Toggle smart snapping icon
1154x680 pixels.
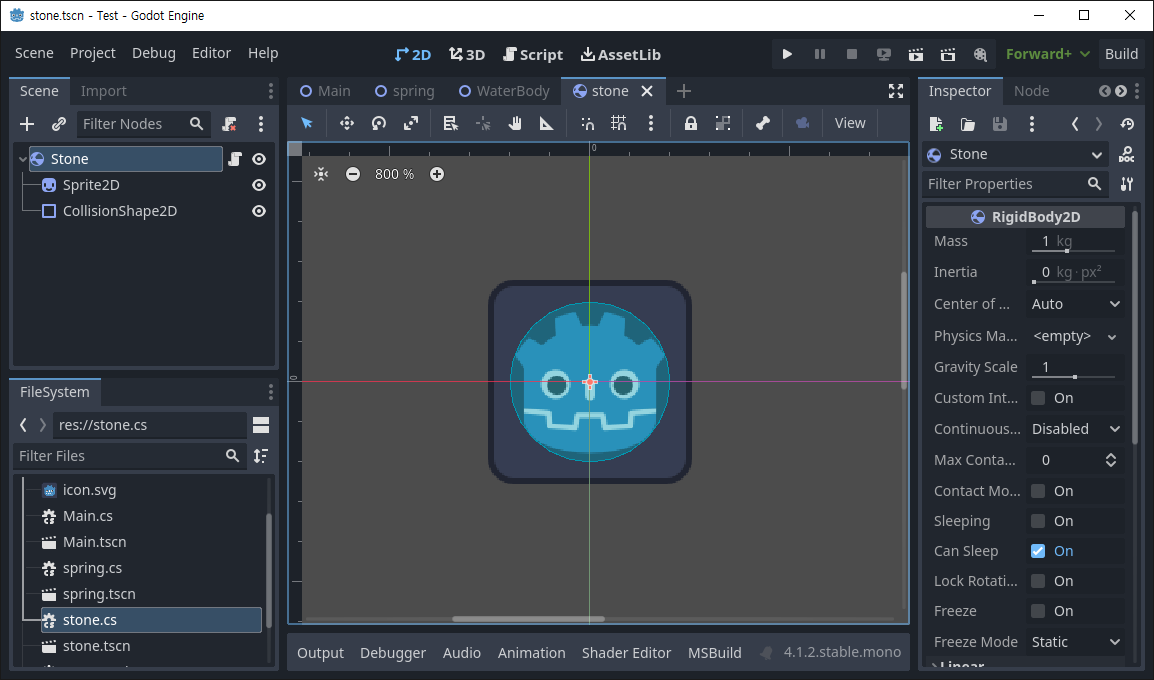point(587,123)
